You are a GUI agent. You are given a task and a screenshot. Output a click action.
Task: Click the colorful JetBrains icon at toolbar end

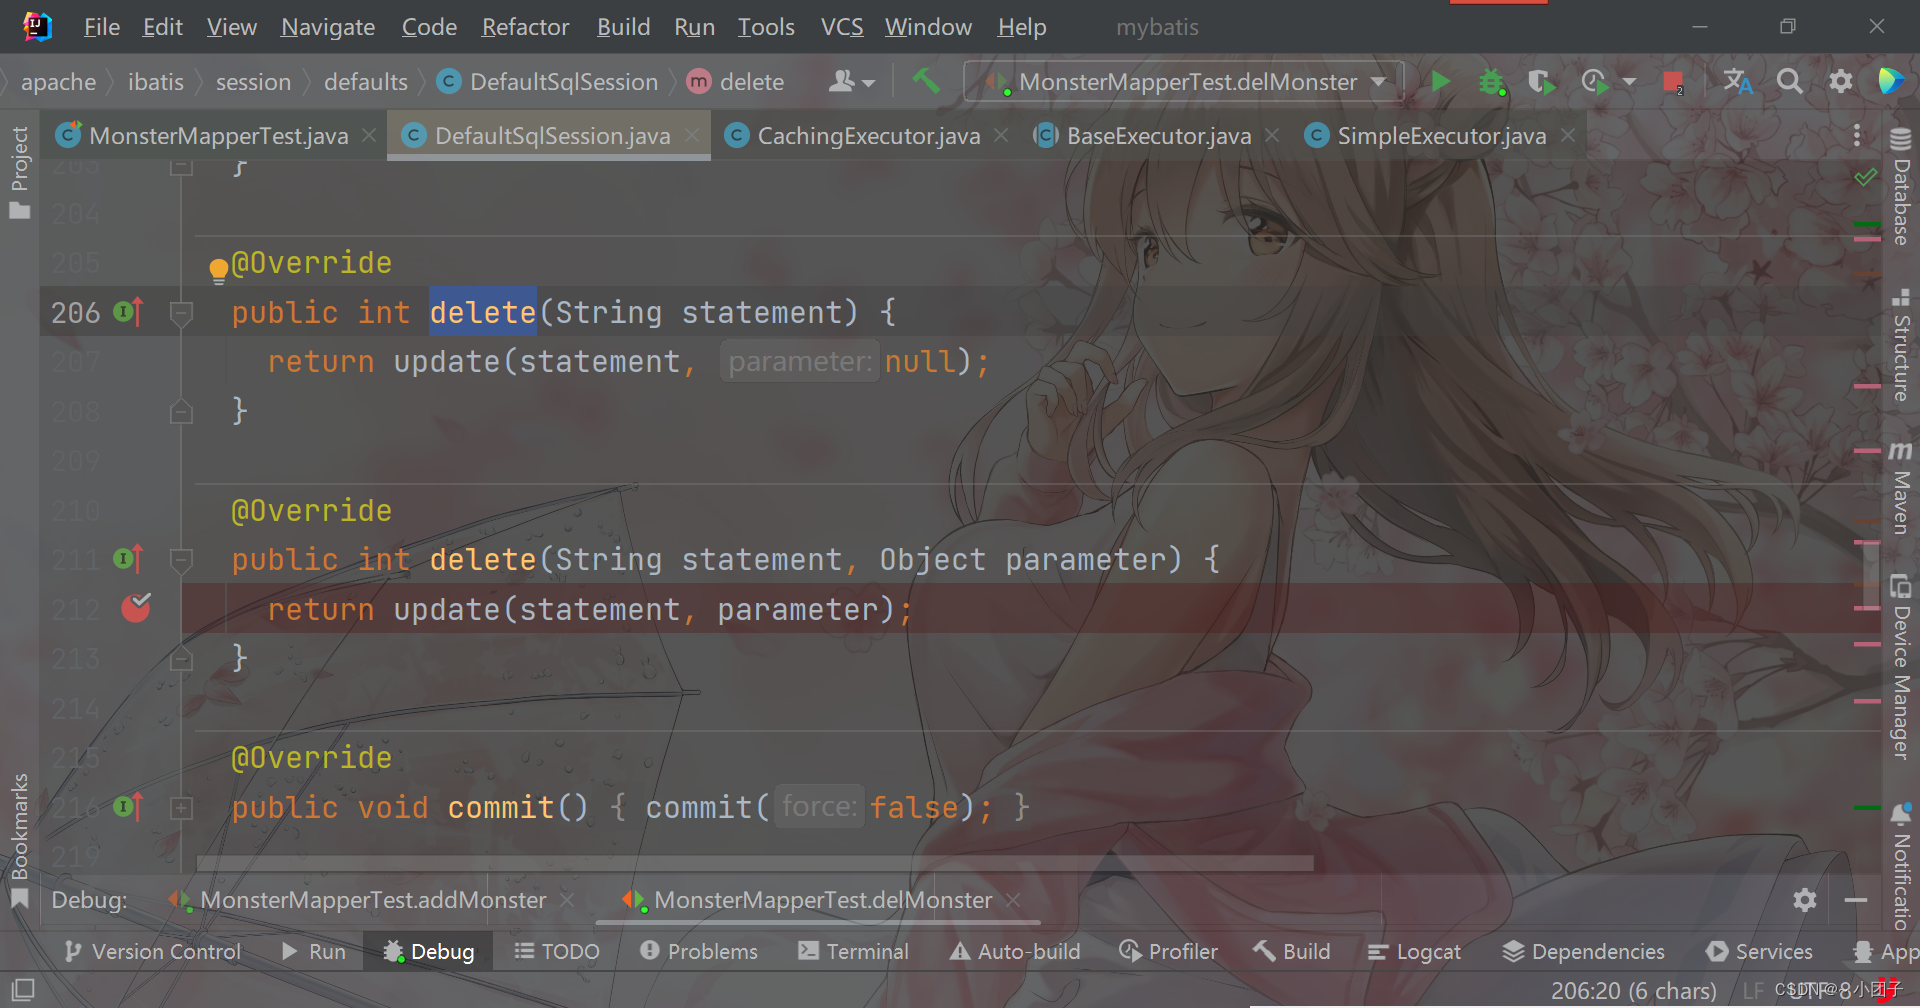pyautogui.click(x=1891, y=81)
